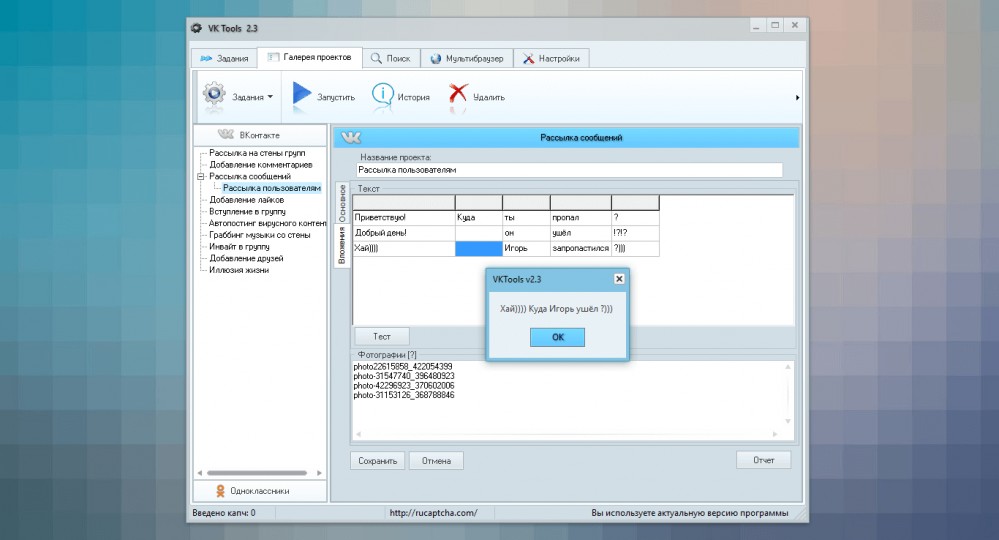Screen dimensions: 999x540
Task: Open the Мультибраузер tab
Action: click(467, 58)
